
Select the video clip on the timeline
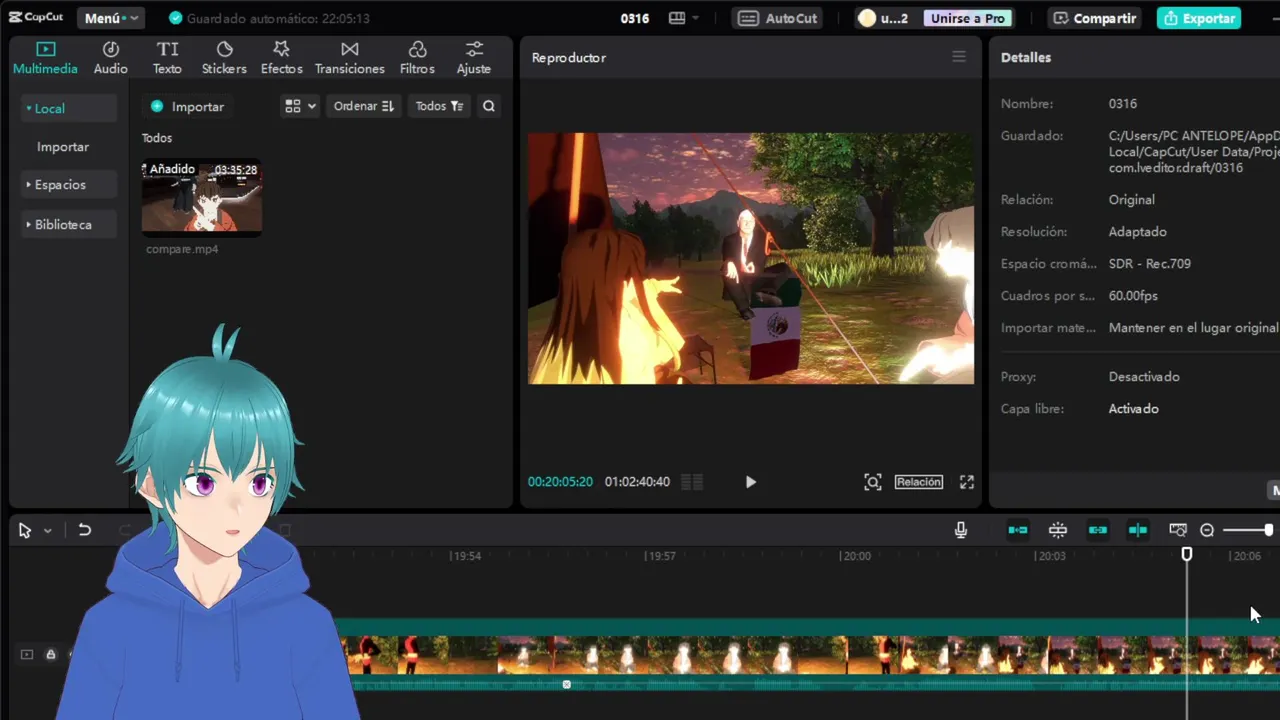810,655
